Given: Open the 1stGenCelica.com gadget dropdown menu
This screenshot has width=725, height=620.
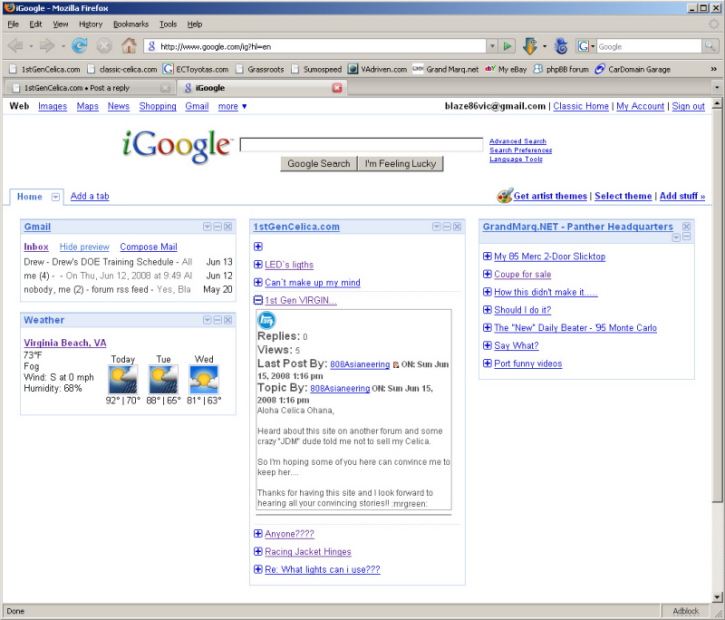Looking at the screenshot, I should tap(436, 227).
